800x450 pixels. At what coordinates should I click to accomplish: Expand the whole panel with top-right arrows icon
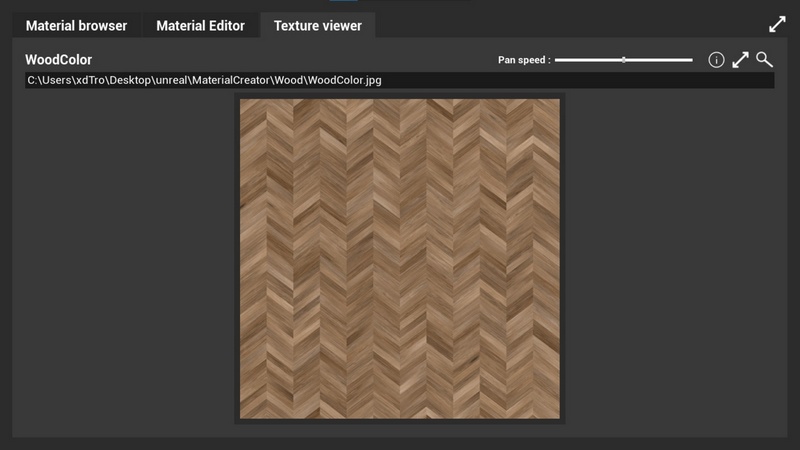point(777,25)
